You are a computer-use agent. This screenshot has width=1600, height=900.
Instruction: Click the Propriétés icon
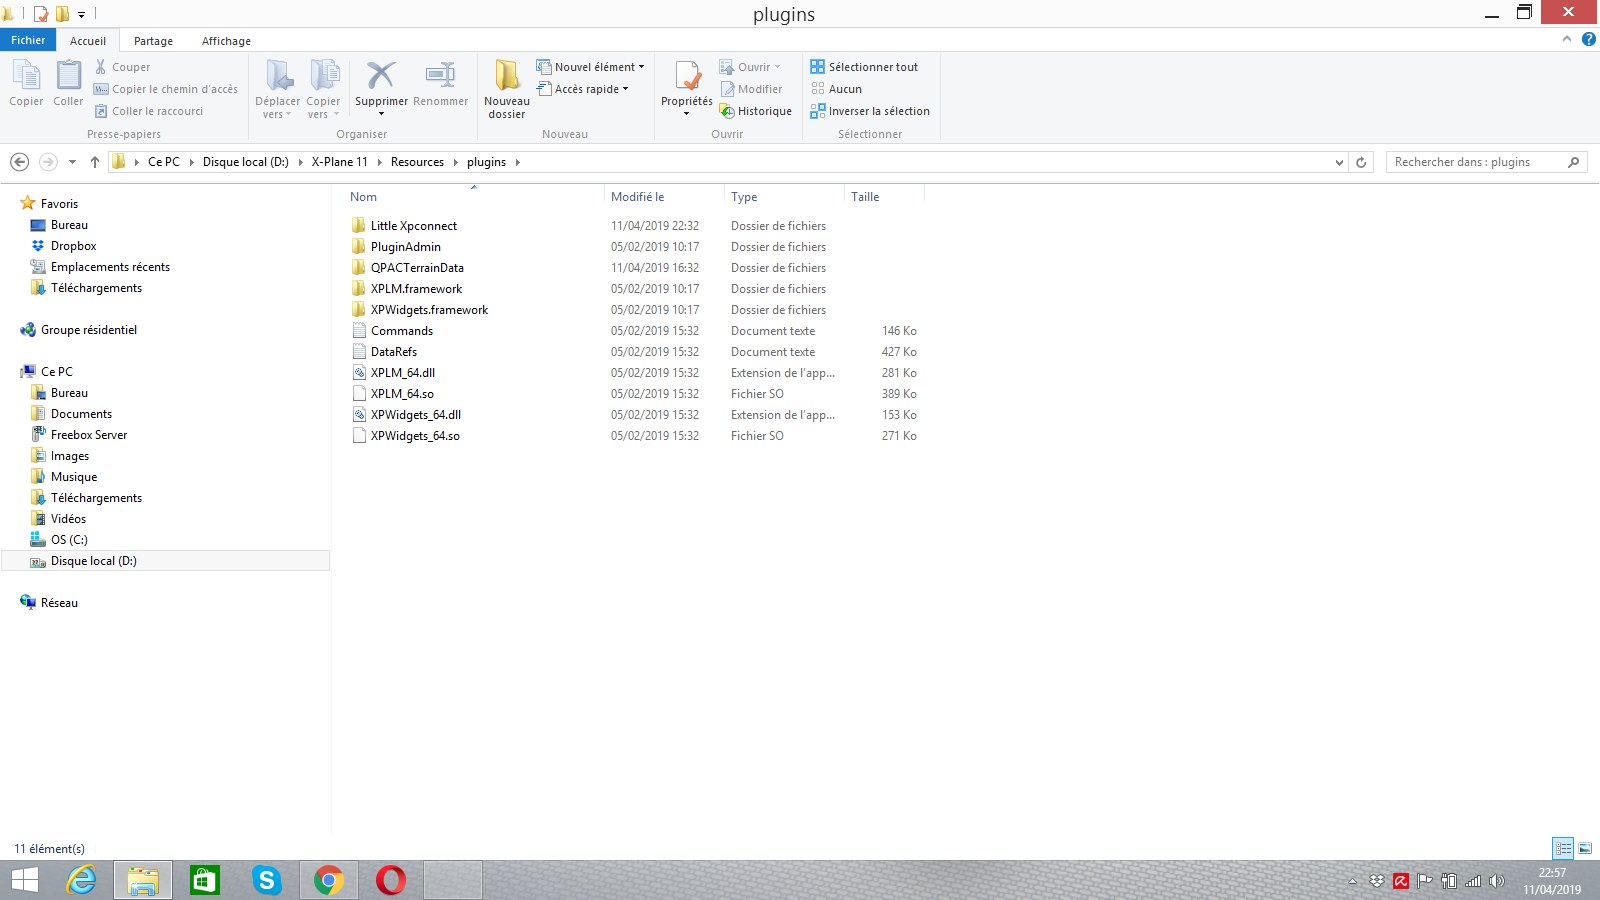(x=687, y=88)
